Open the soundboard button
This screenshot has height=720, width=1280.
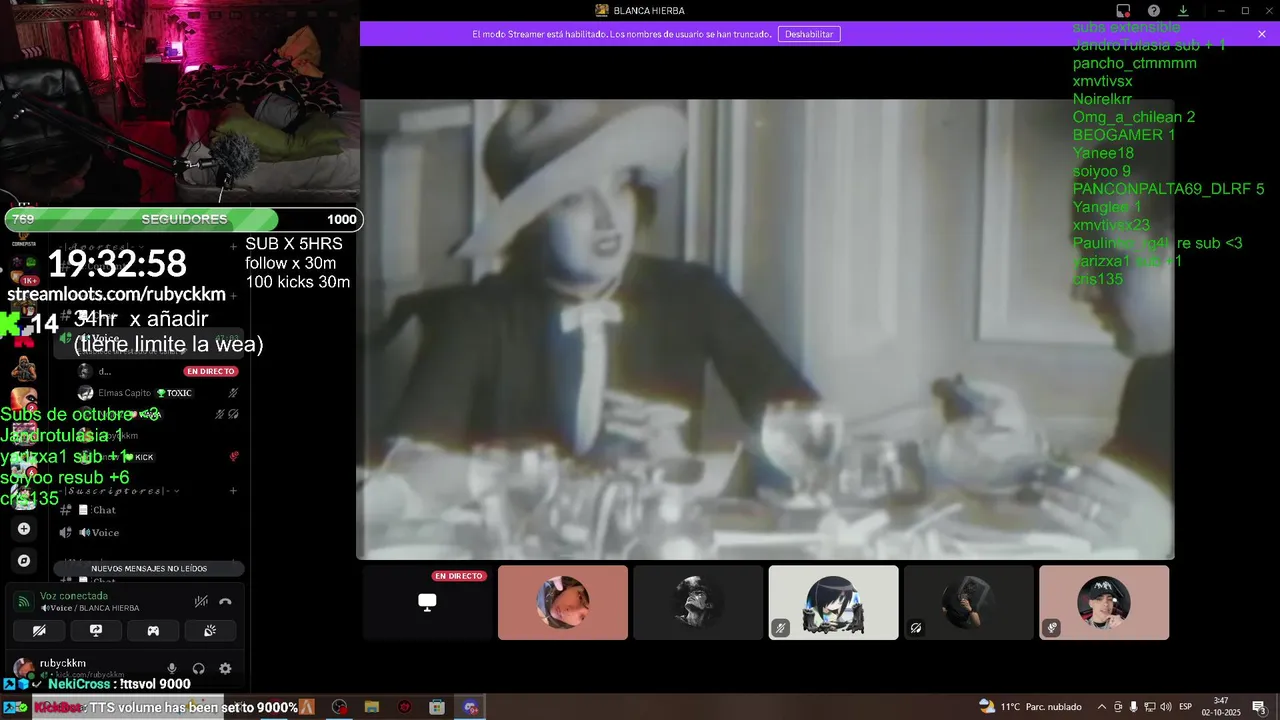210,631
